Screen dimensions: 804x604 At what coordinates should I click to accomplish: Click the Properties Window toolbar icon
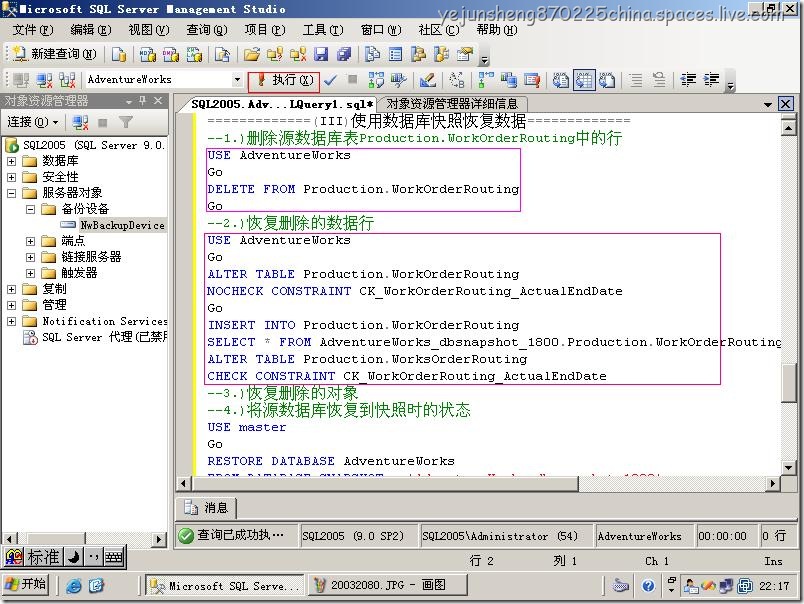(465, 54)
